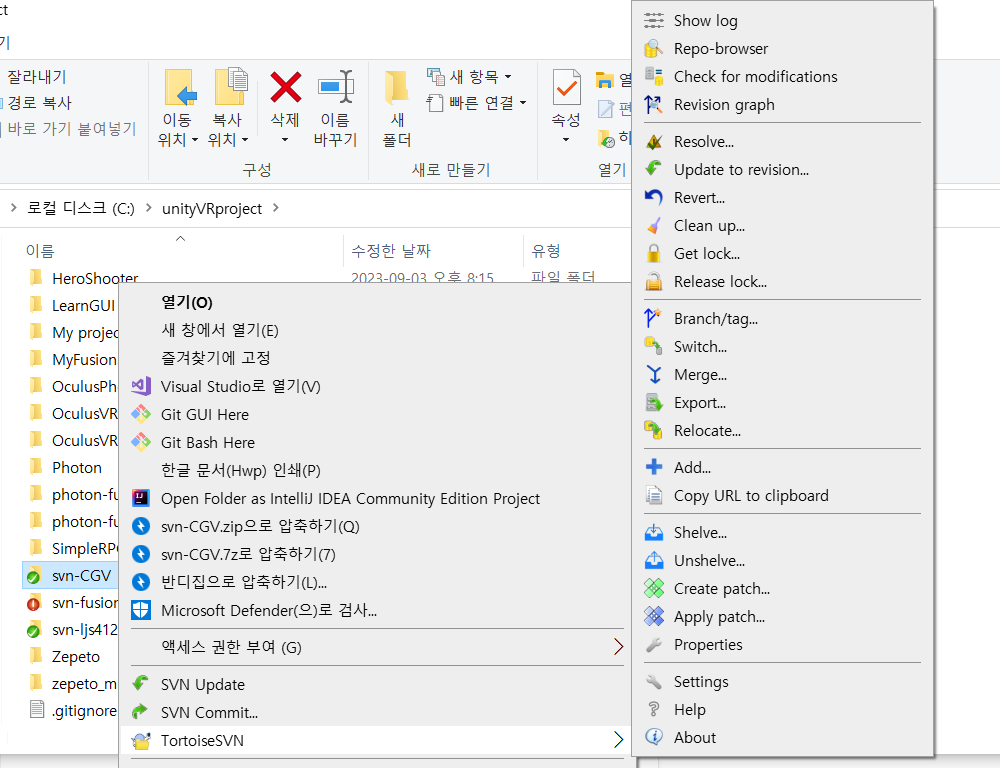
Task: Sort by the 수정한 날짜 column header
Action: 391,251
